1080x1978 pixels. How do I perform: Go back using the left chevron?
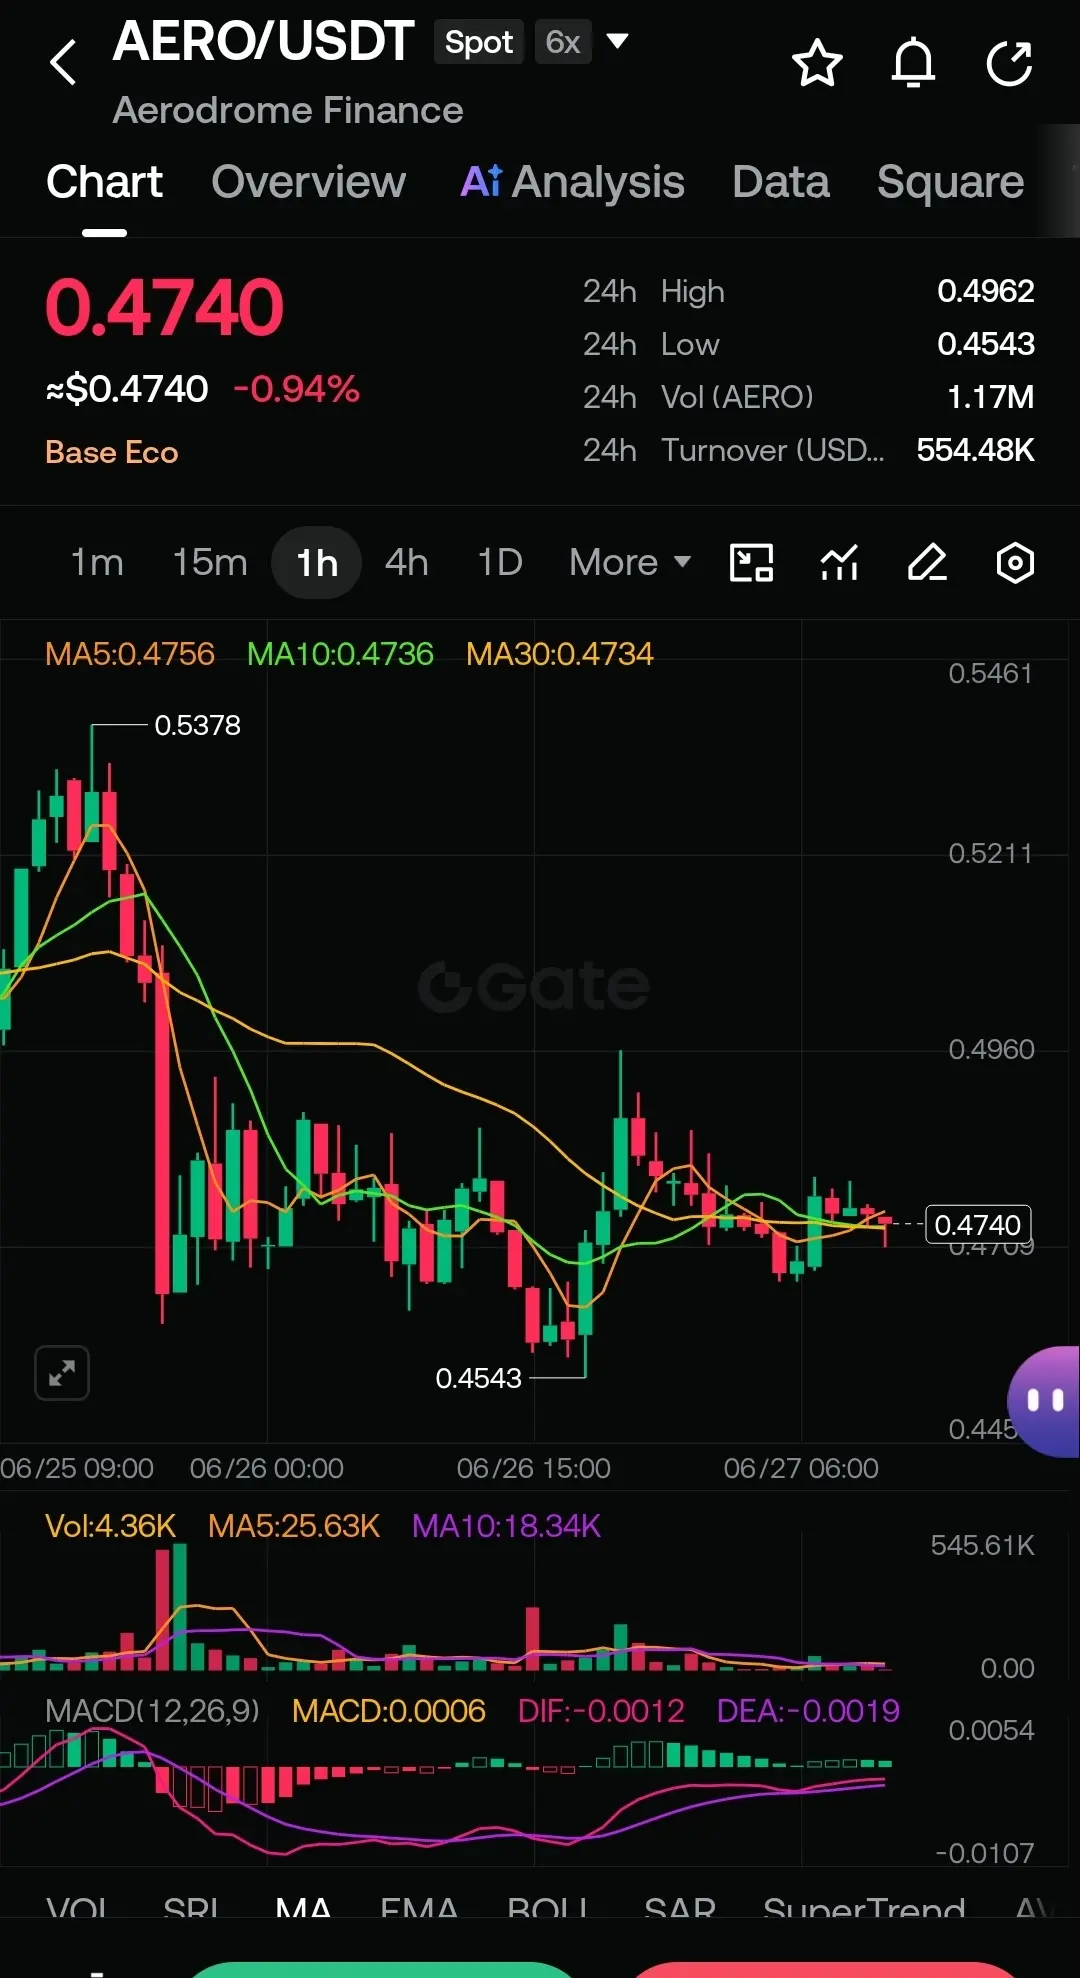click(63, 63)
